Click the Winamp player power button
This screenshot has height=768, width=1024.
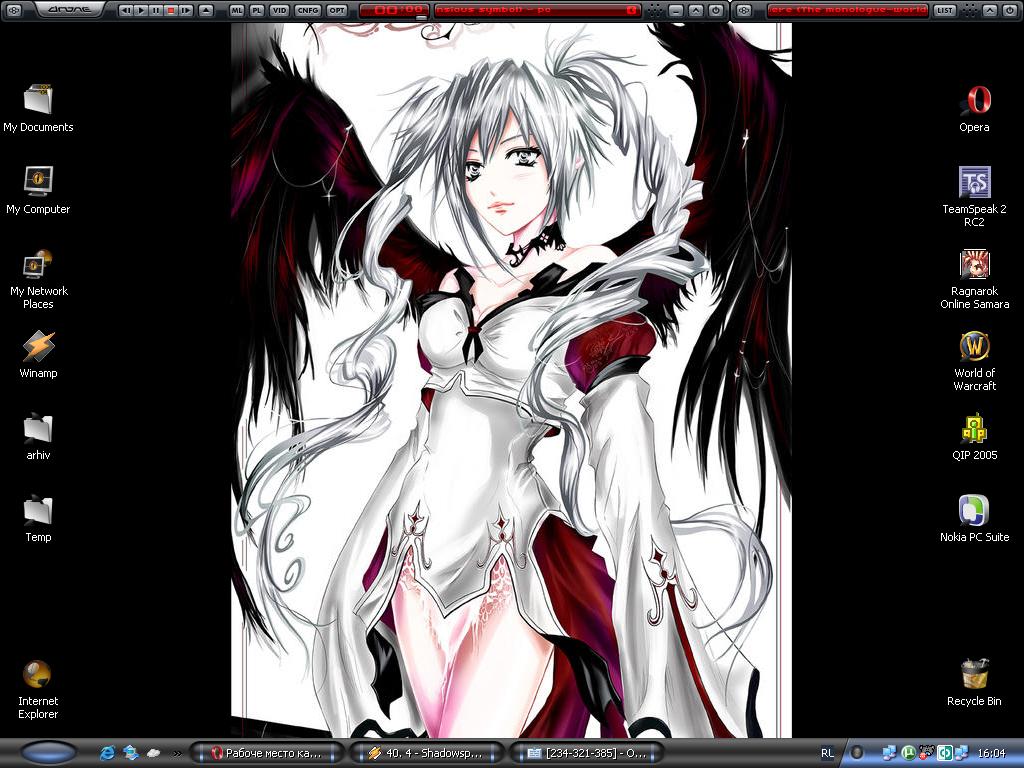point(716,10)
